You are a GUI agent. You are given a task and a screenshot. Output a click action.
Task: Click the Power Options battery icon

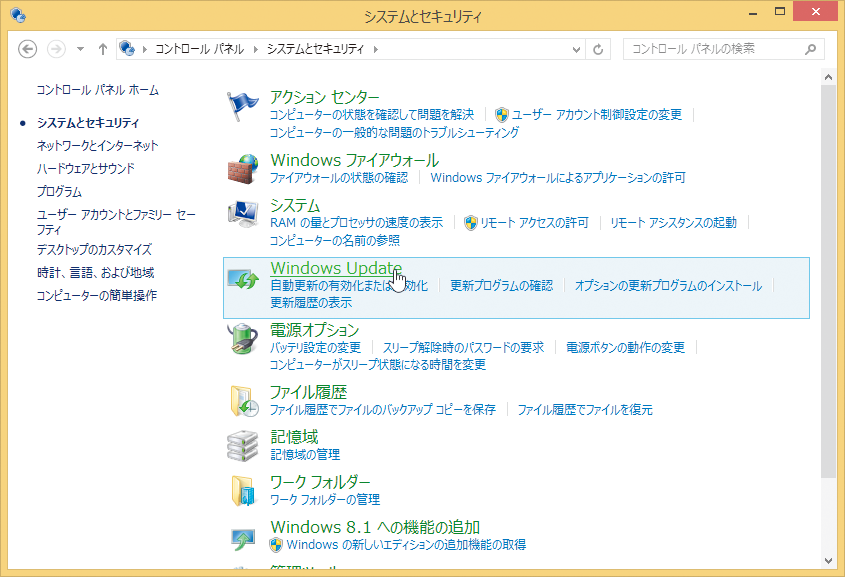coord(243,339)
